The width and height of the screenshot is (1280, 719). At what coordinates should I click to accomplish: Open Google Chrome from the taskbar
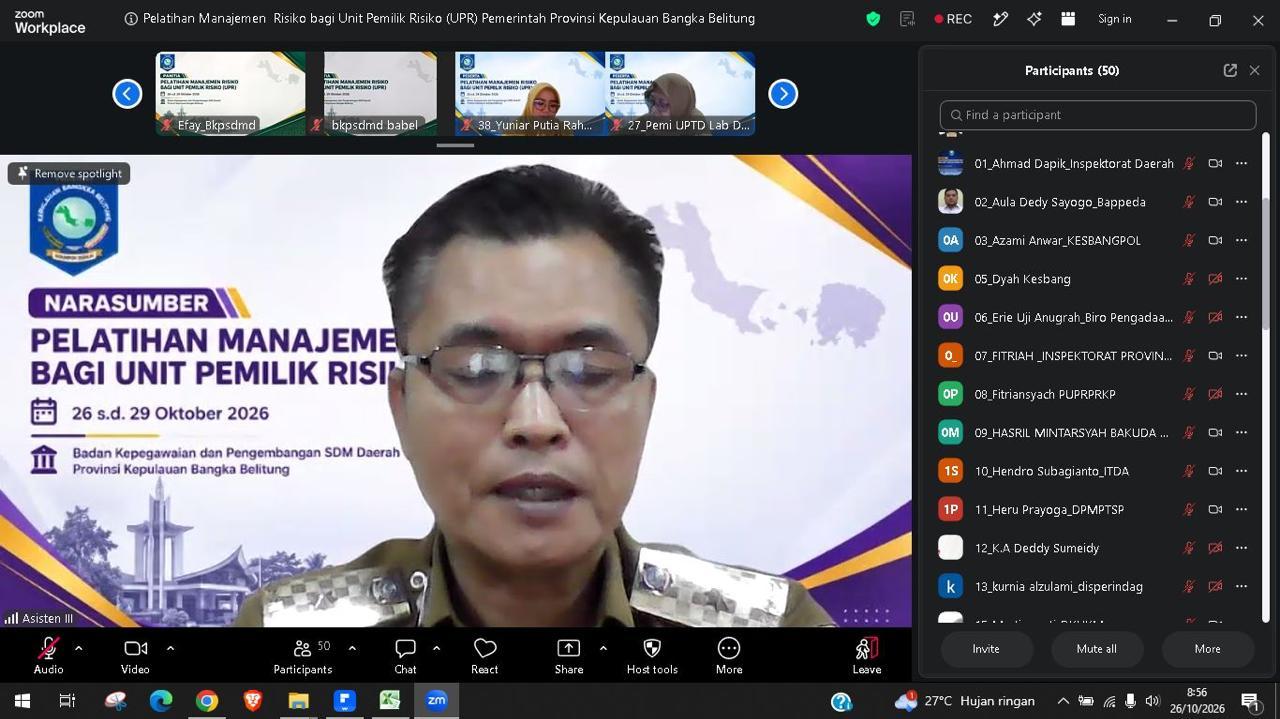[x=207, y=701]
